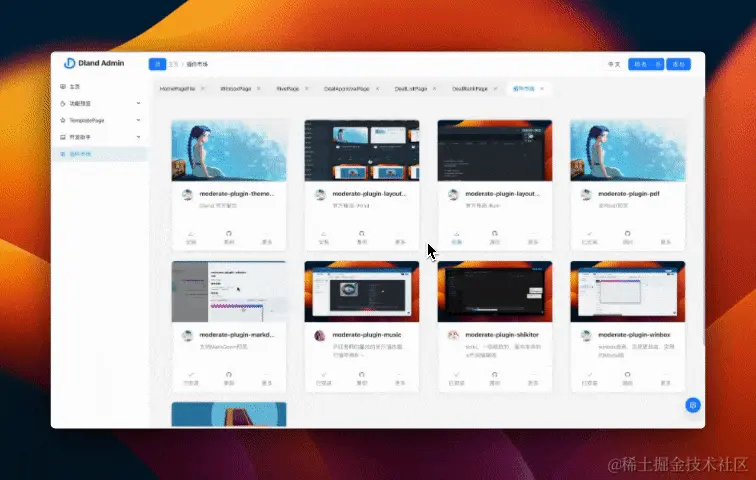This screenshot has height=480, width=756.
Task: Open more options on moderate-plugin-pdf card
Action: click(x=665, y=238)
